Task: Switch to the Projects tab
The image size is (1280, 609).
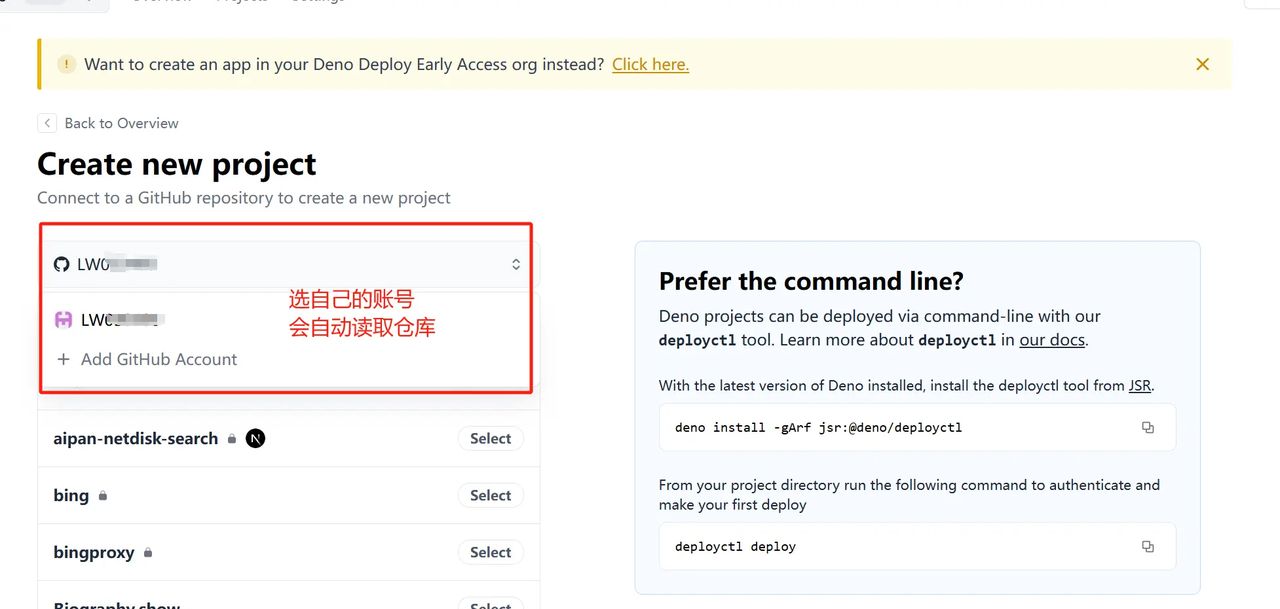Action: 241,3
